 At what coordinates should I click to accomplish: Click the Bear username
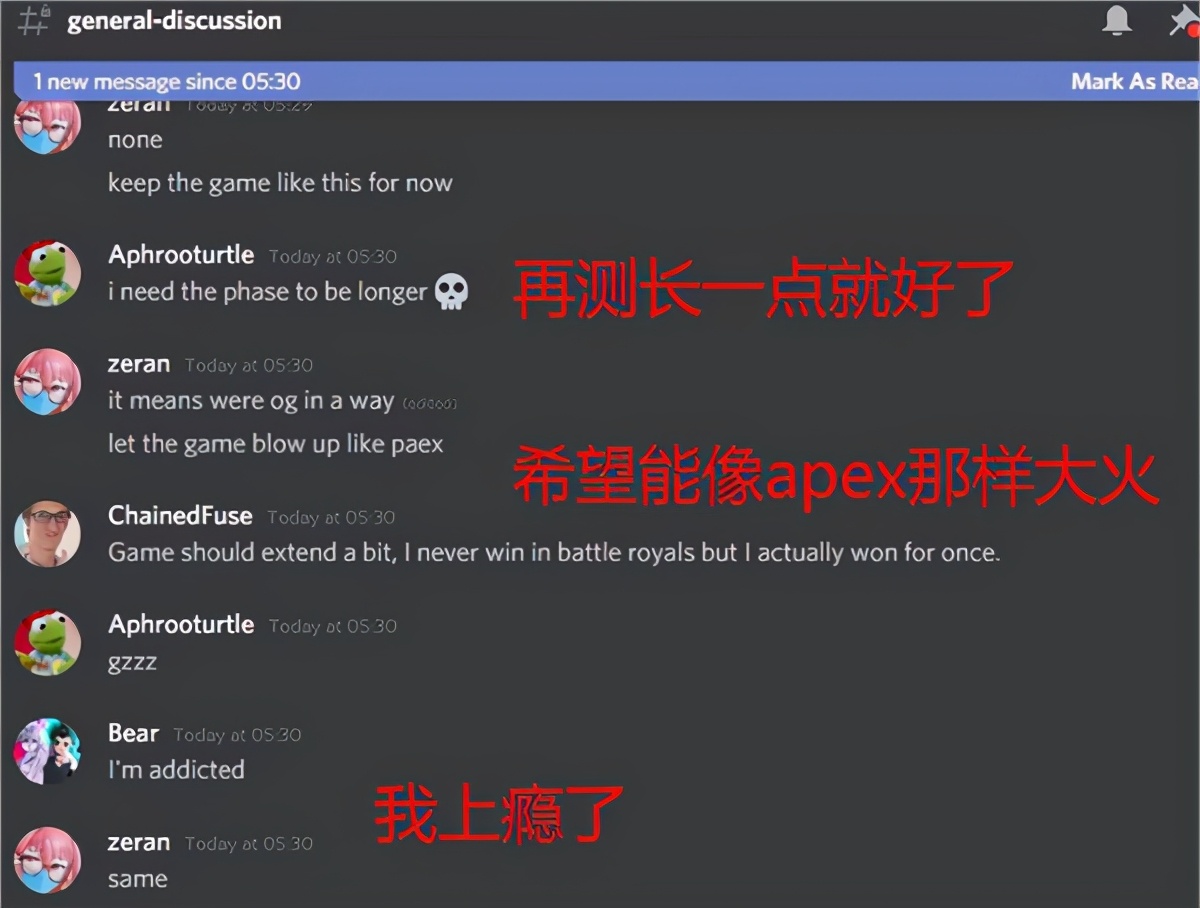click(133, 734)
